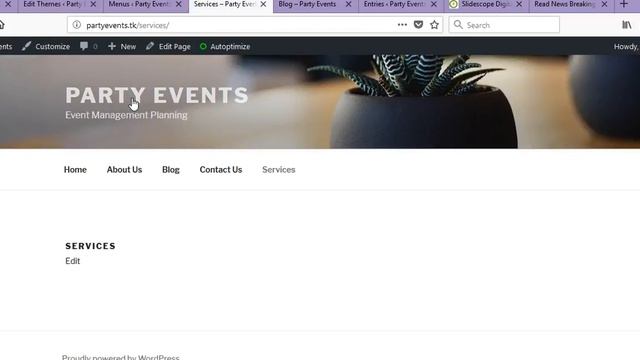Click Edit Page in admin bar

point(175,47)
